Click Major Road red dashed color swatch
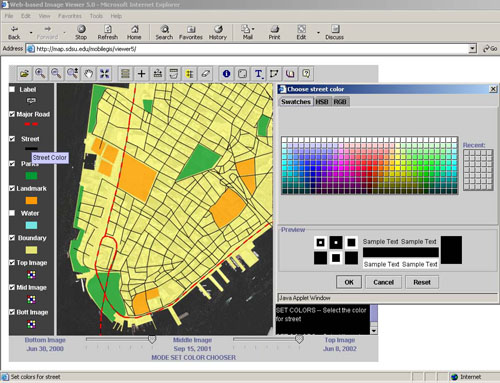The height and width of the screenshot is (383, 500). (x=31, y=124)
